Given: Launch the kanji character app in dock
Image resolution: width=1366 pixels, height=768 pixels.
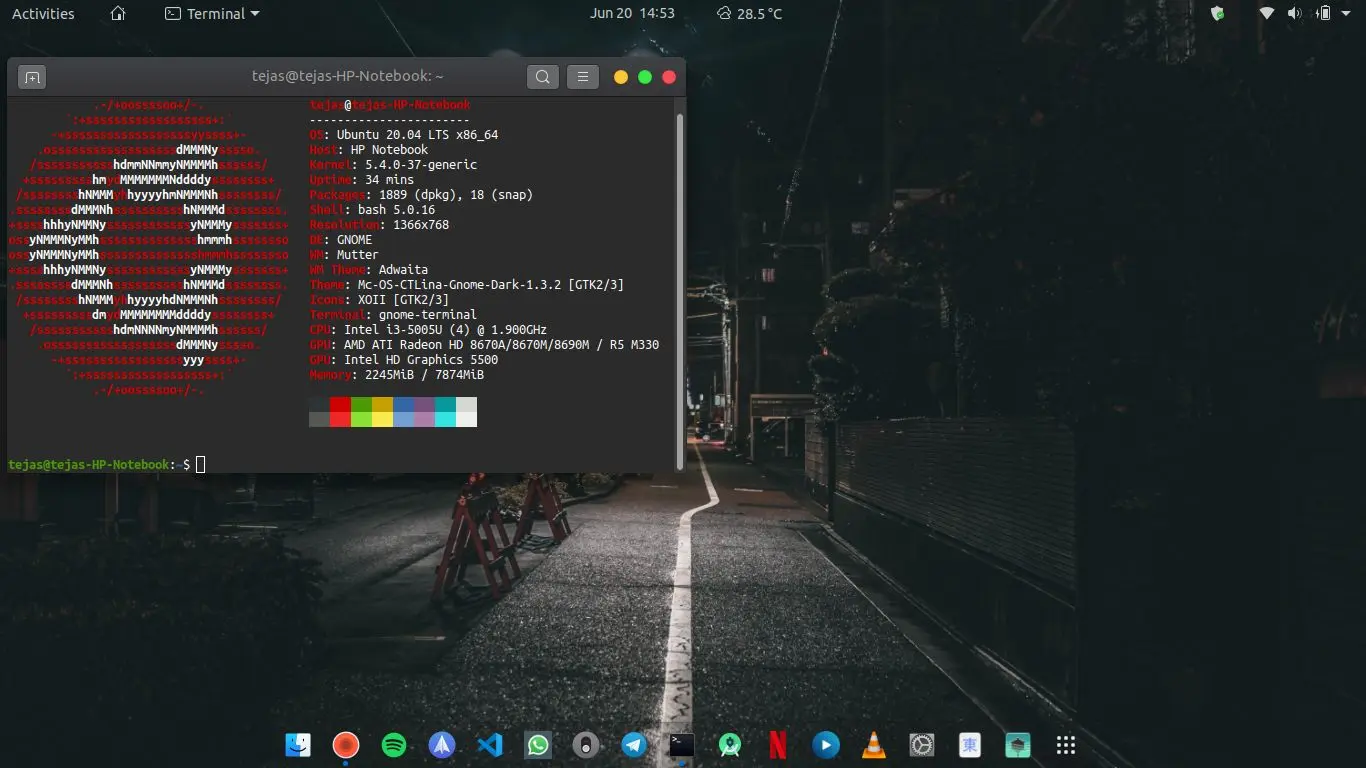Looking at the screenshot, I should coord(970,745).
